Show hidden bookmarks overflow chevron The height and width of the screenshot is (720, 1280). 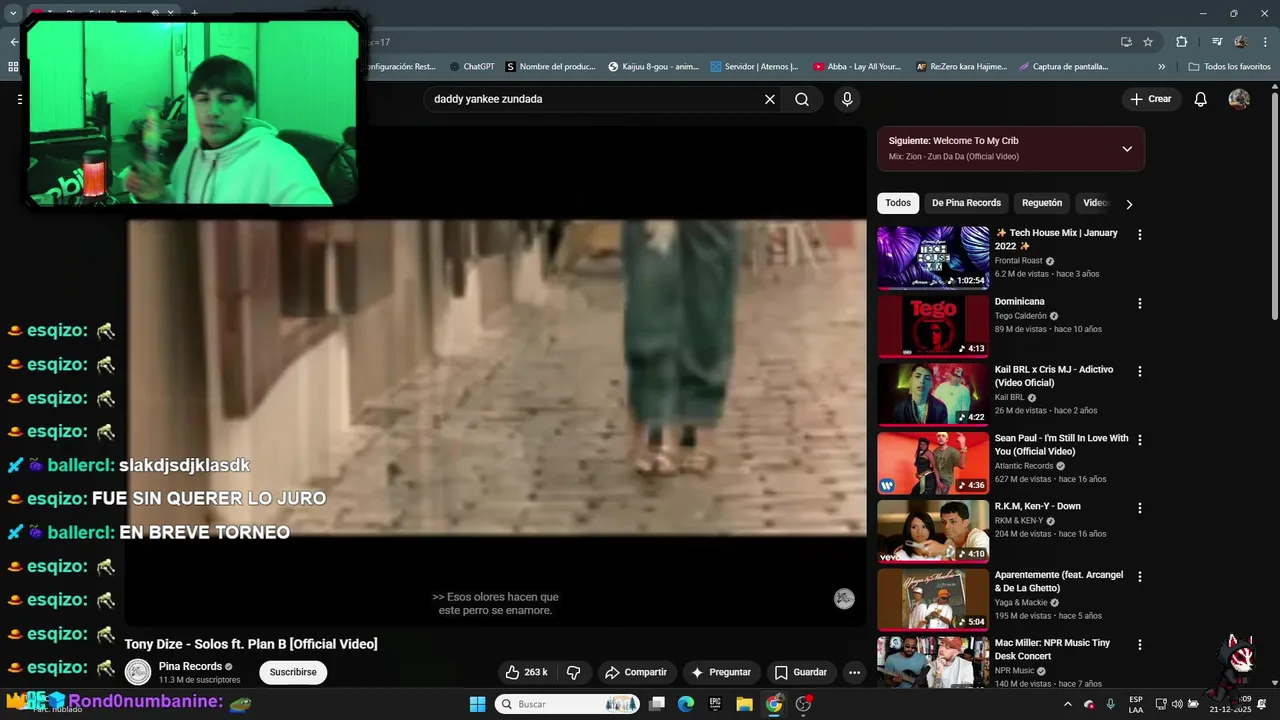[1162, 67]
